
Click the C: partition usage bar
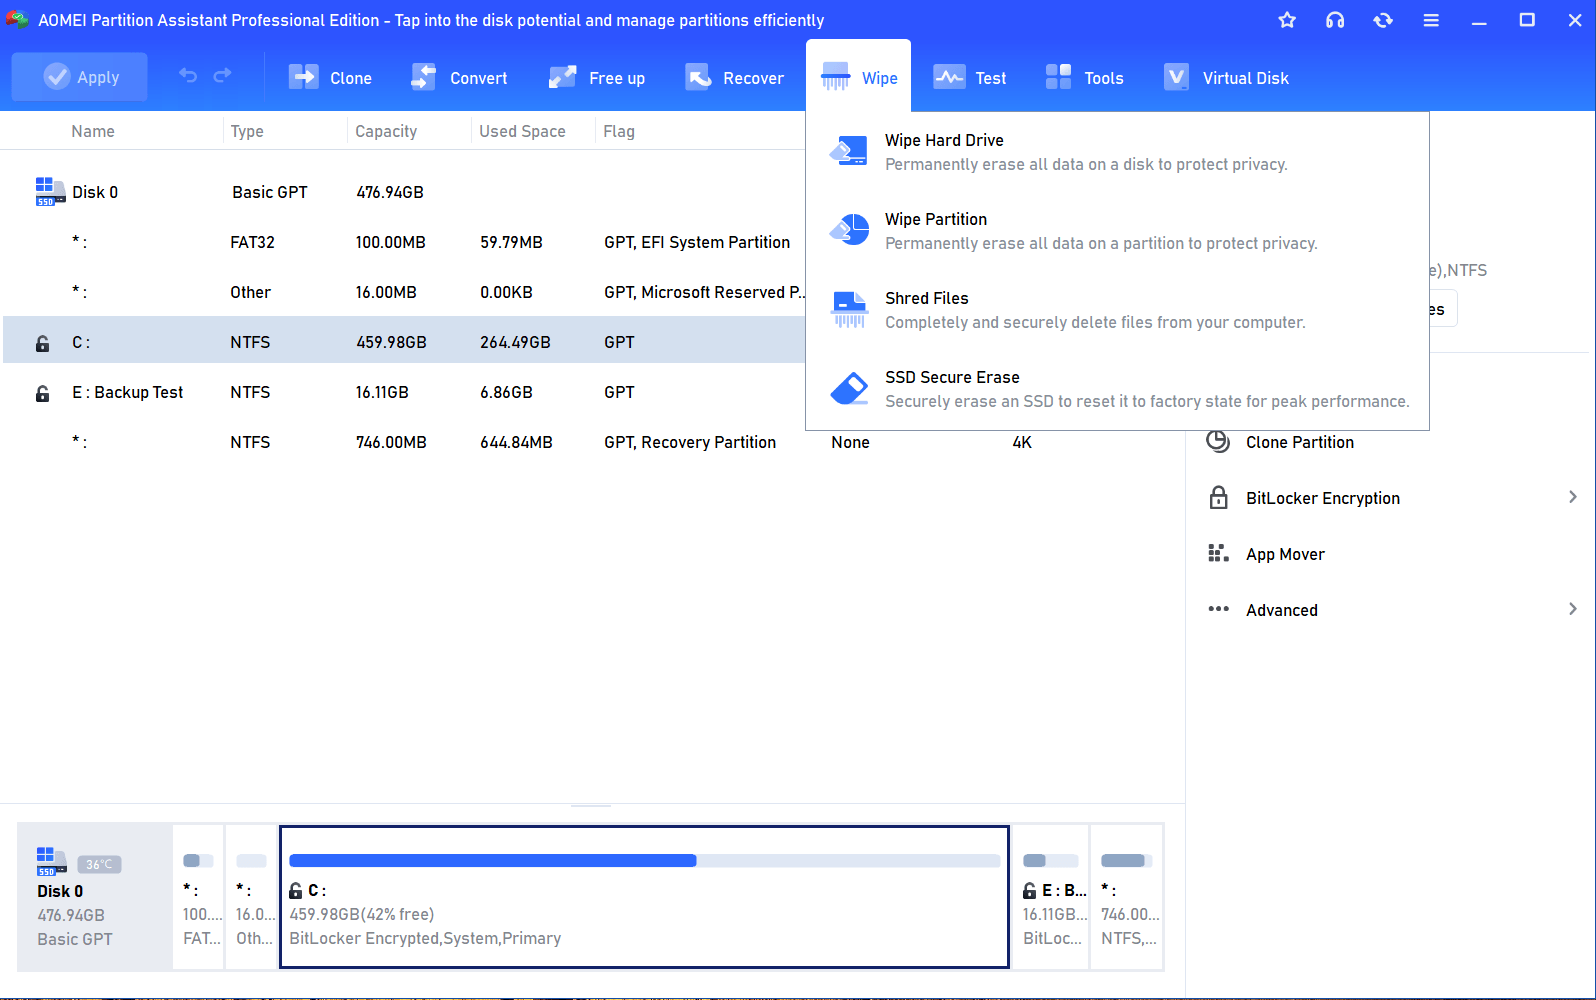(644, 861)
